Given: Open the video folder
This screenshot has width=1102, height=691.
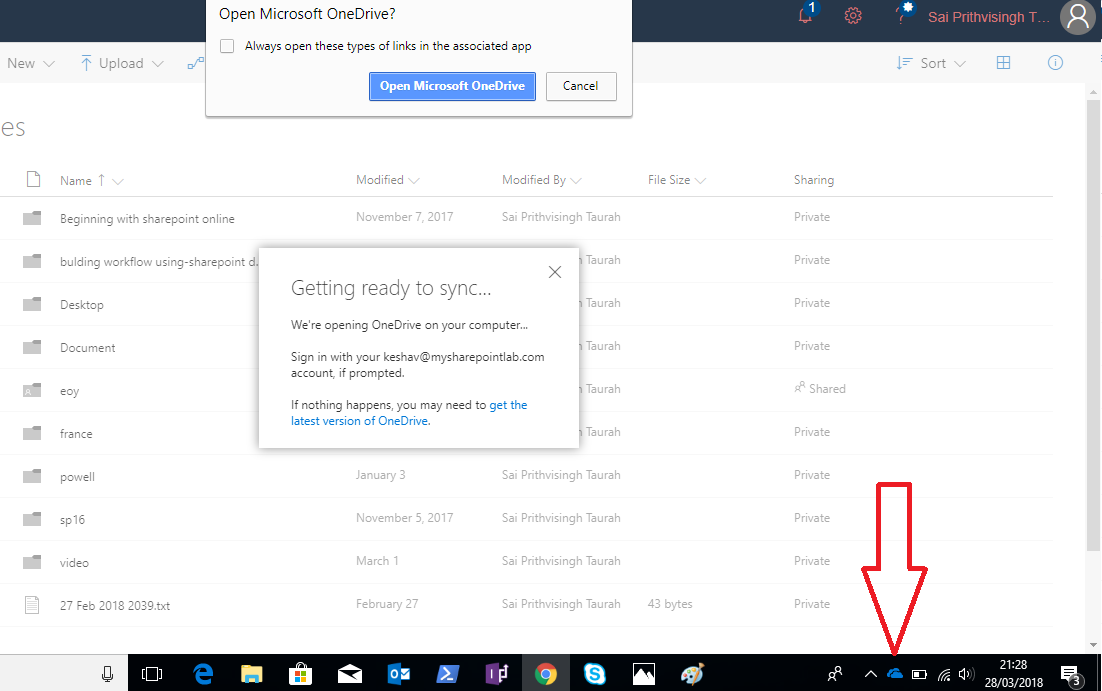Looking at the screenshot, I should click(x=74, y=562).
